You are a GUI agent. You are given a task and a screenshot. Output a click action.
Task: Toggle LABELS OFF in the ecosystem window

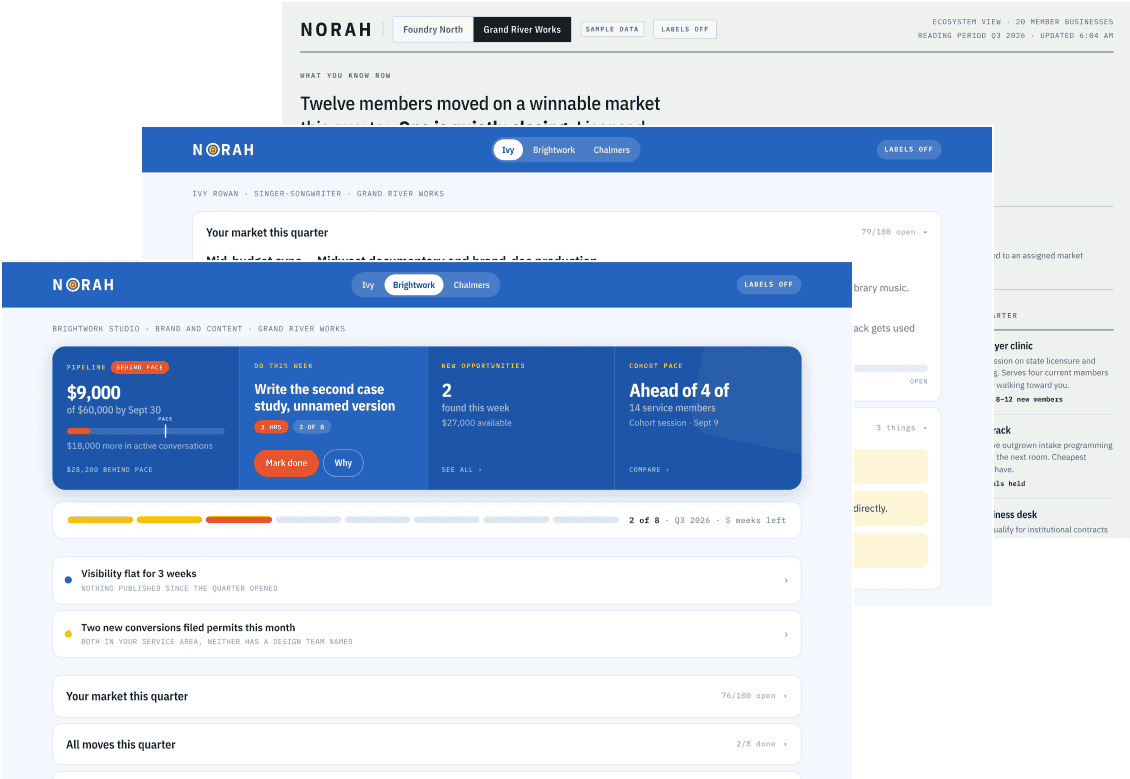pyautogui.click(x=685, y=30)
